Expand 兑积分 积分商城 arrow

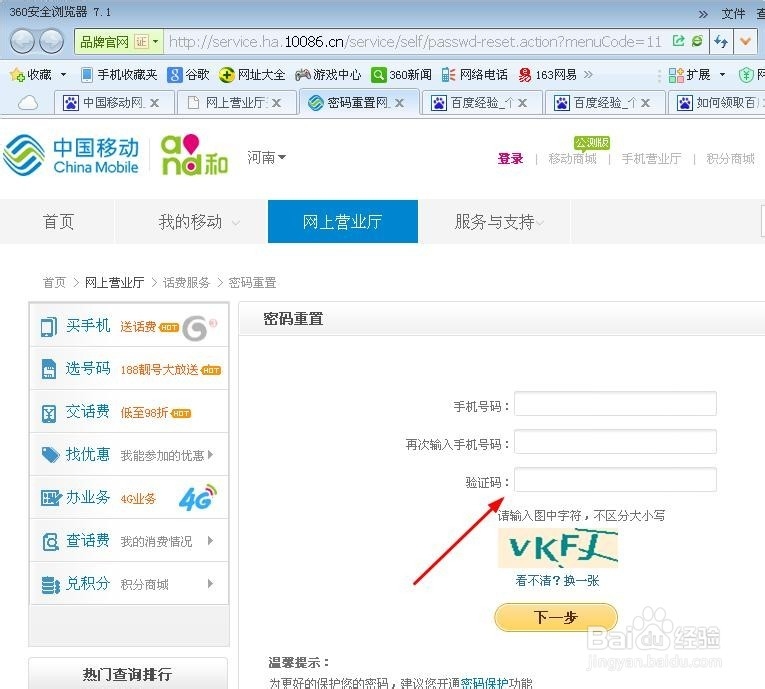point(210,584)
